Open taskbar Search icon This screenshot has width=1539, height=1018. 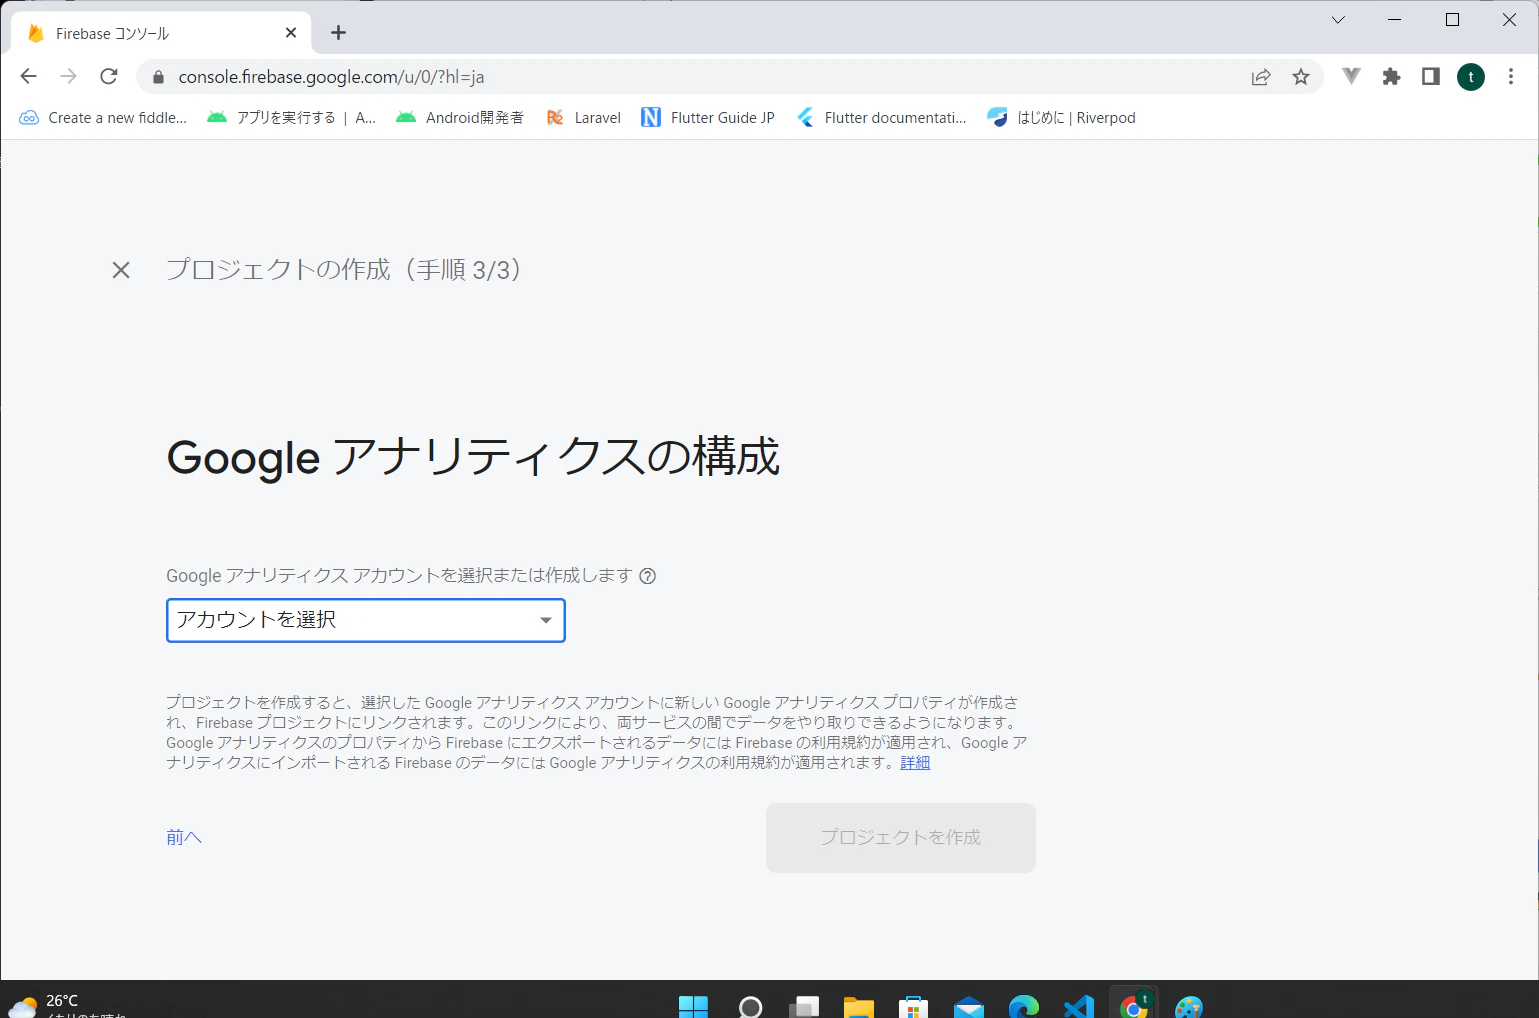[x=750, y=1006]
